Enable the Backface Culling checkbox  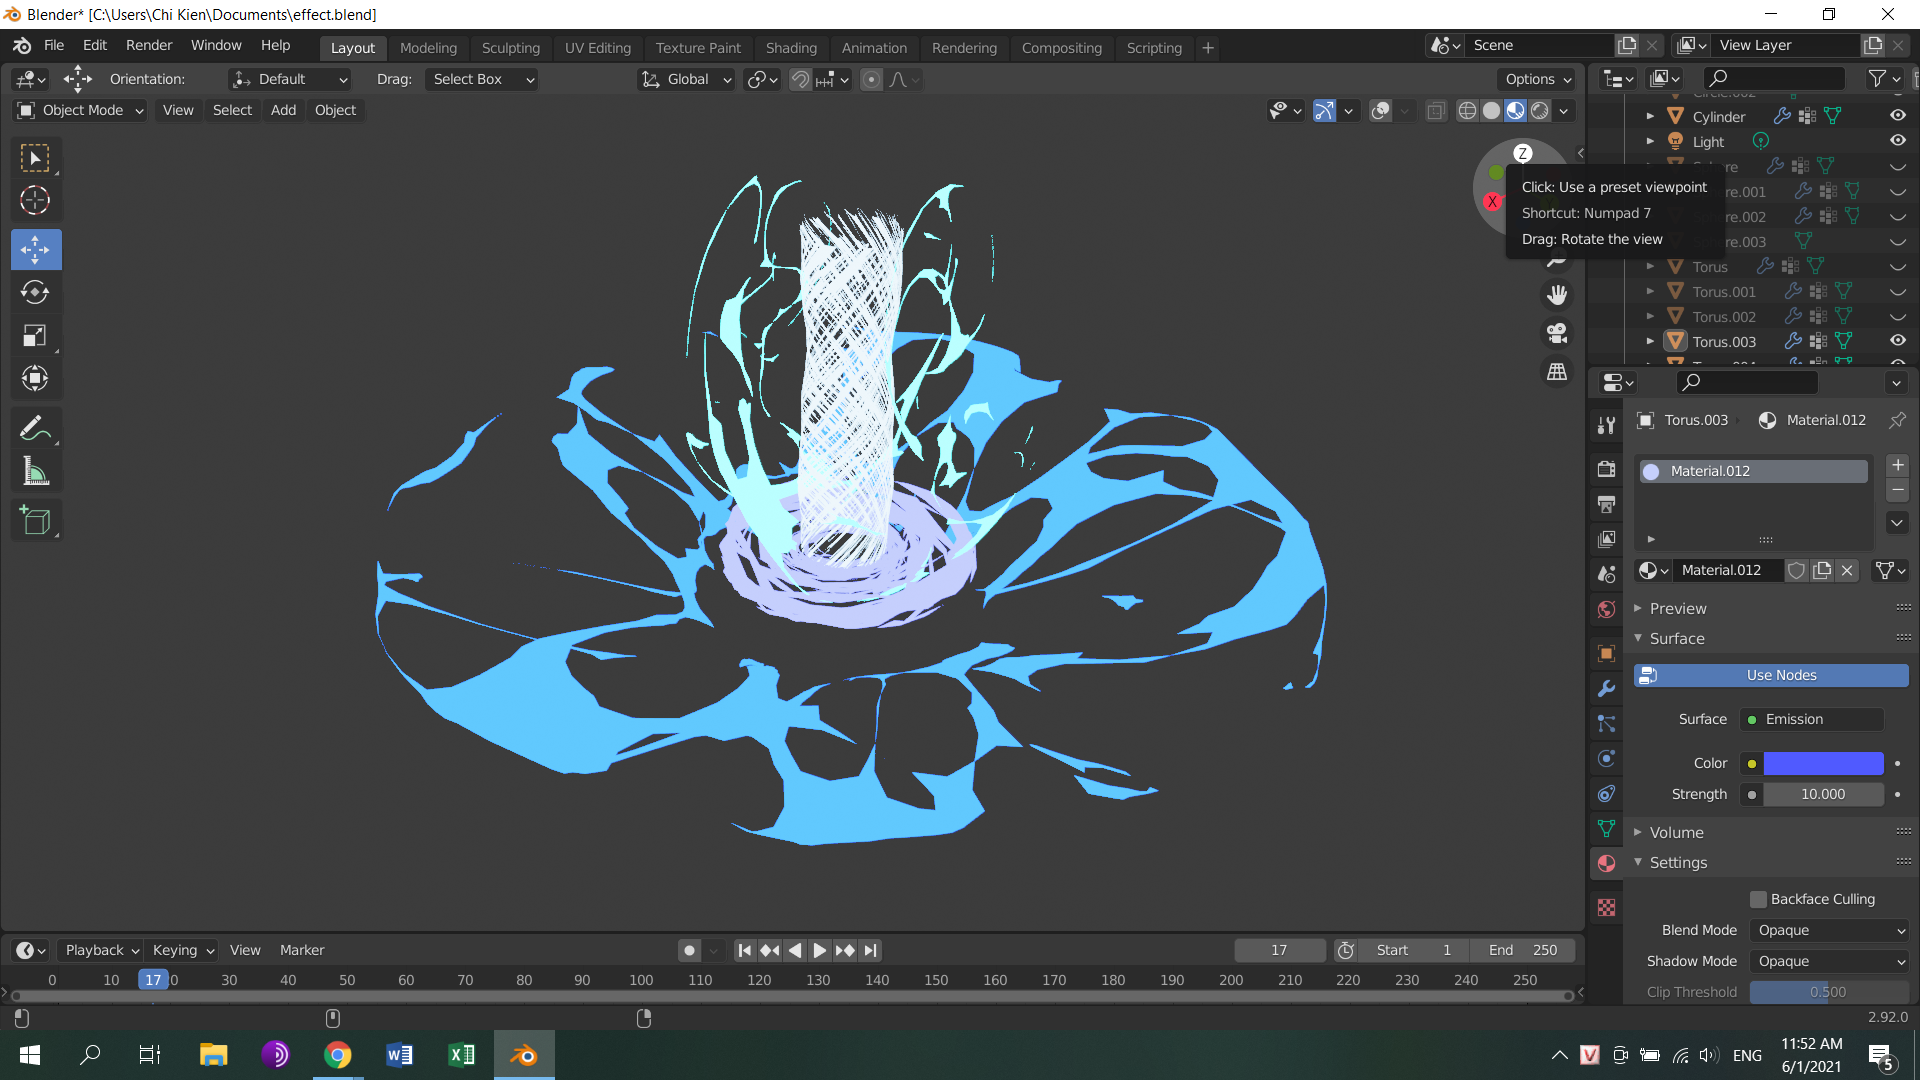pyautogui.click(x=1758, y=899)
